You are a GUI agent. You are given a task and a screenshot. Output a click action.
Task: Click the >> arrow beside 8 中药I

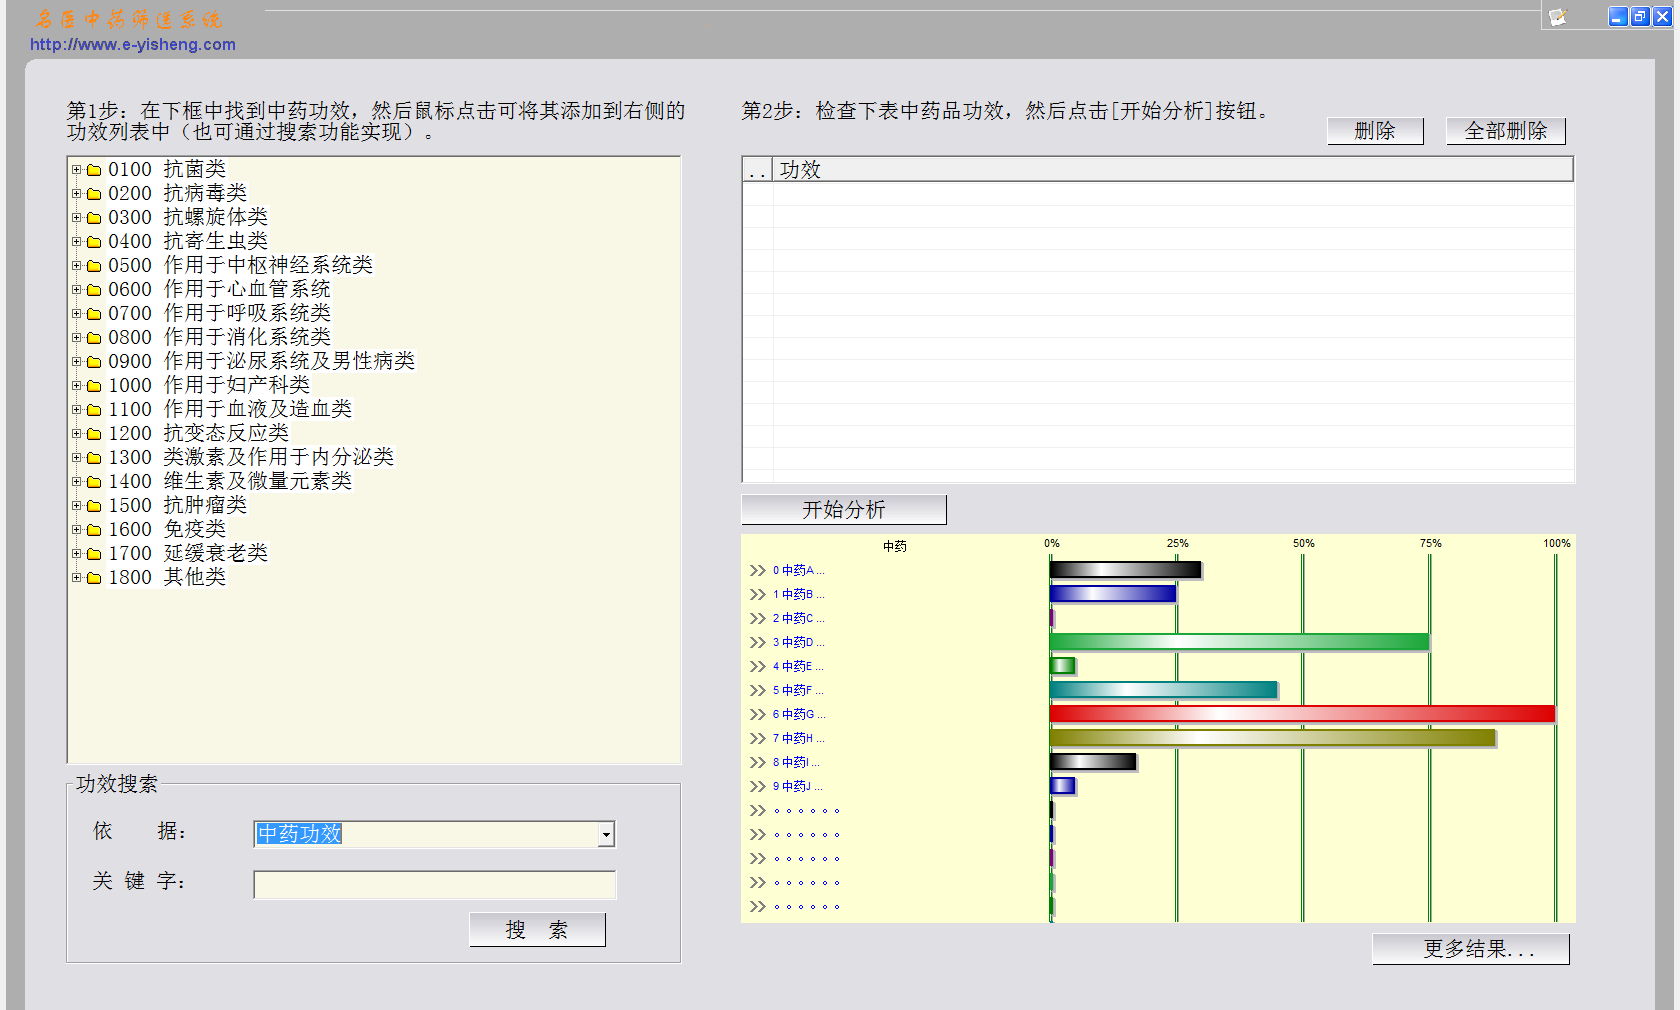[757, 763]
